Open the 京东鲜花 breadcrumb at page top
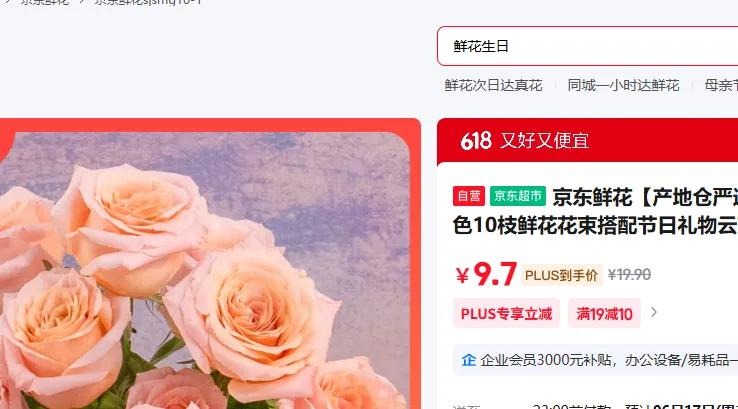This screenshot has width=738, height=409. coord(44,2)
